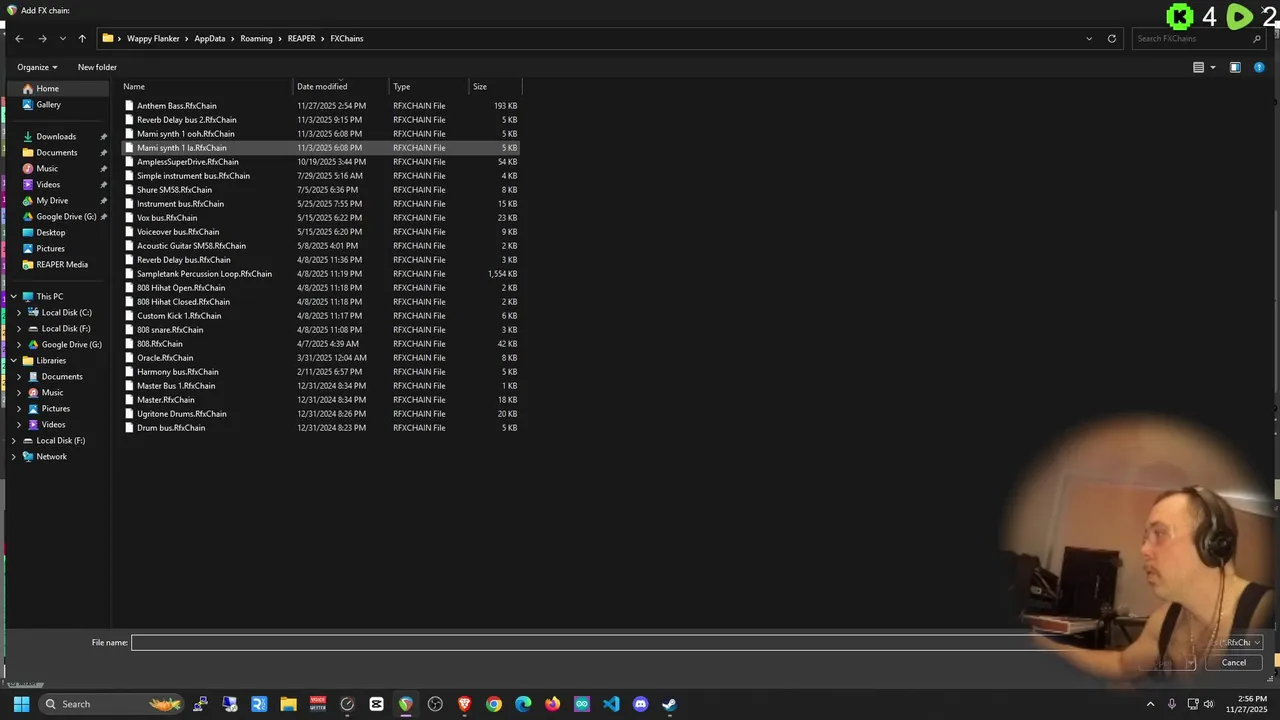The width and height of the screenshot is (1280, 720).
Task: Expand Local Disk (C:) tree node
Action: coord(19,312)
